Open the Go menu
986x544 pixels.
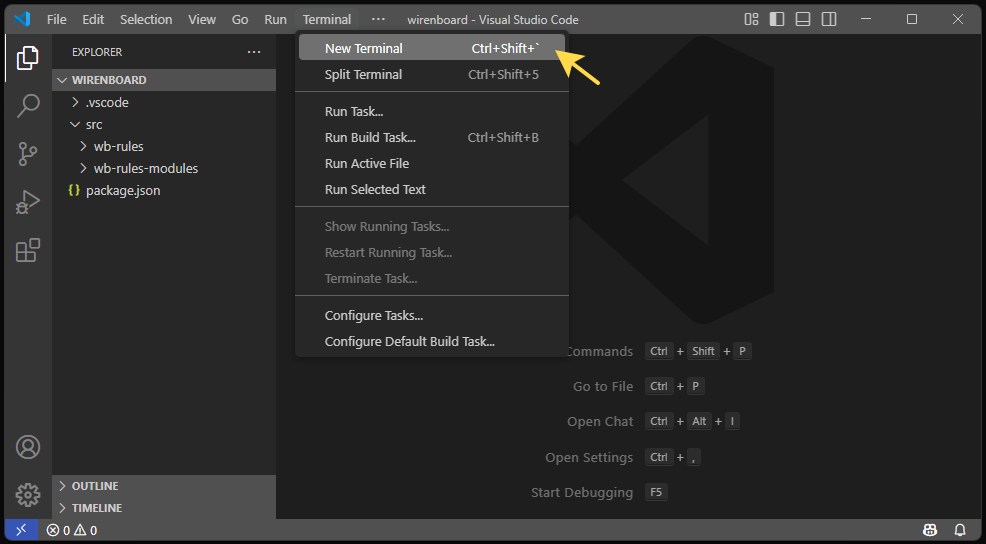240,19
